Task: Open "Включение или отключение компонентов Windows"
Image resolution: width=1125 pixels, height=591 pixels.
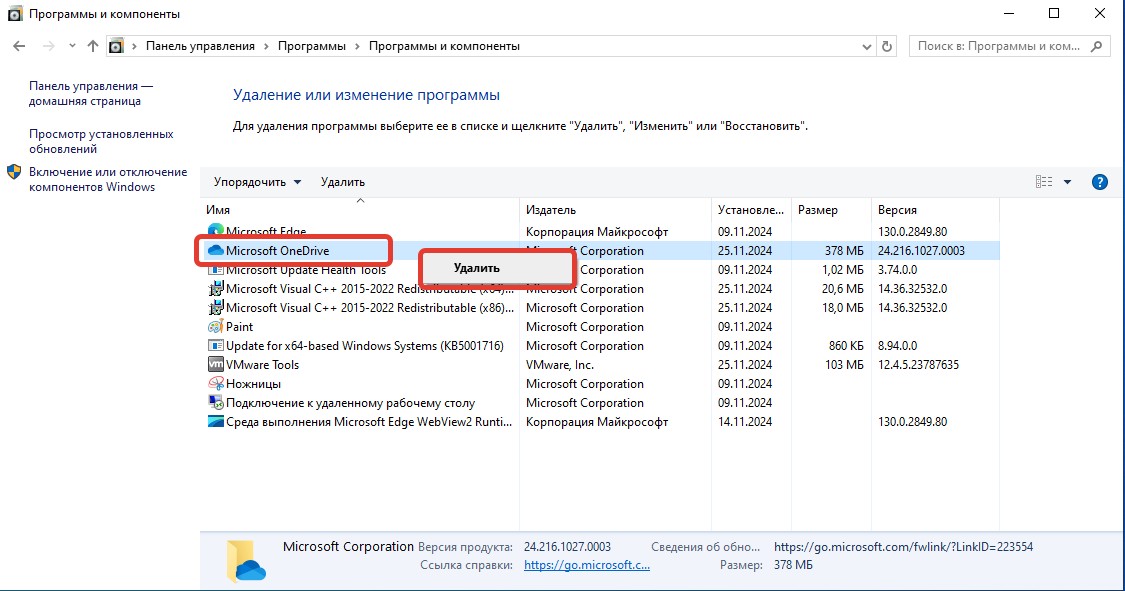Action: 108,179
